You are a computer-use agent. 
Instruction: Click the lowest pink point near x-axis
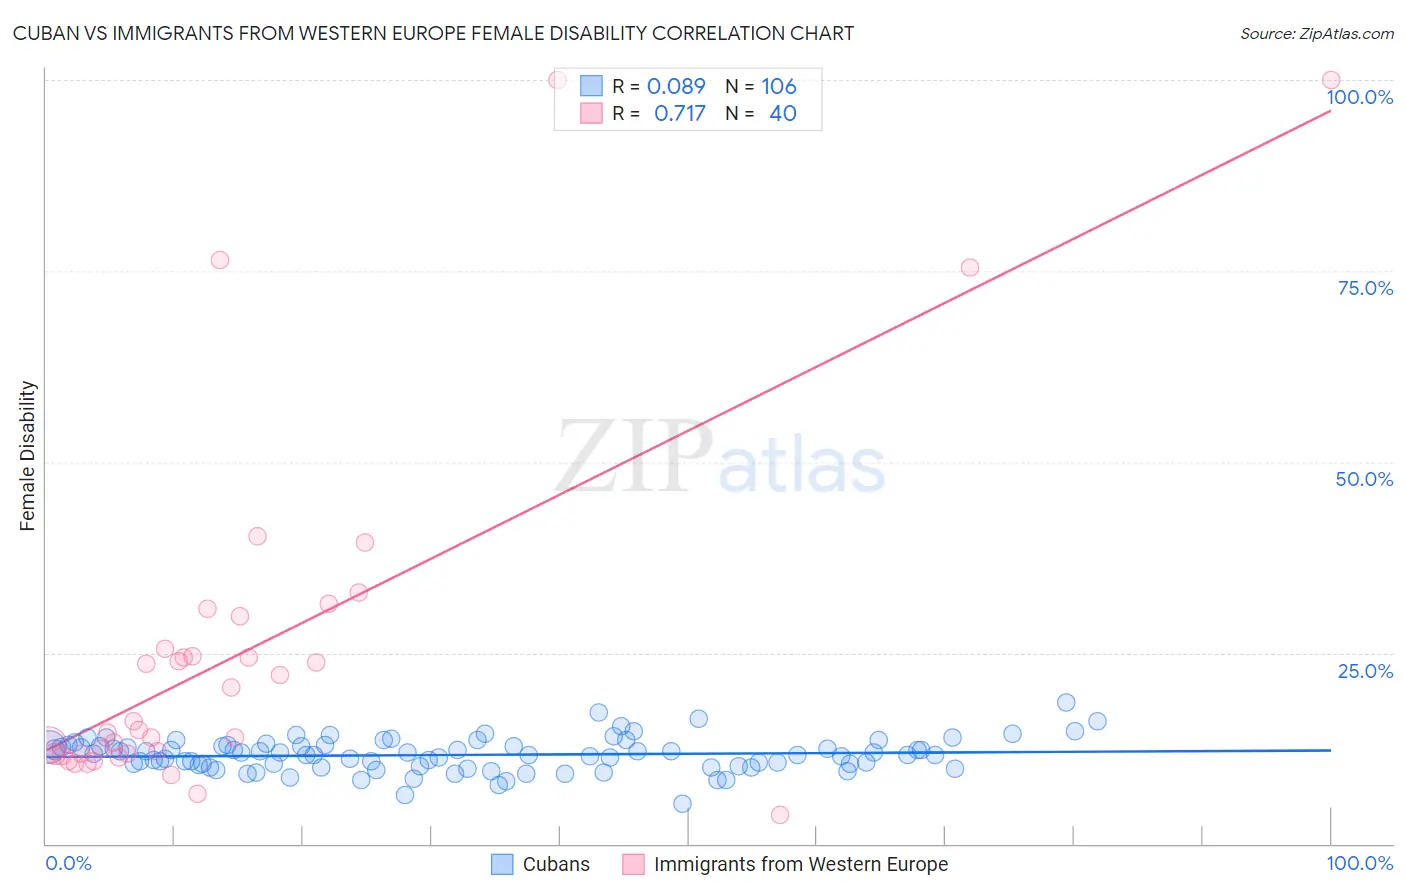[780, 815]
